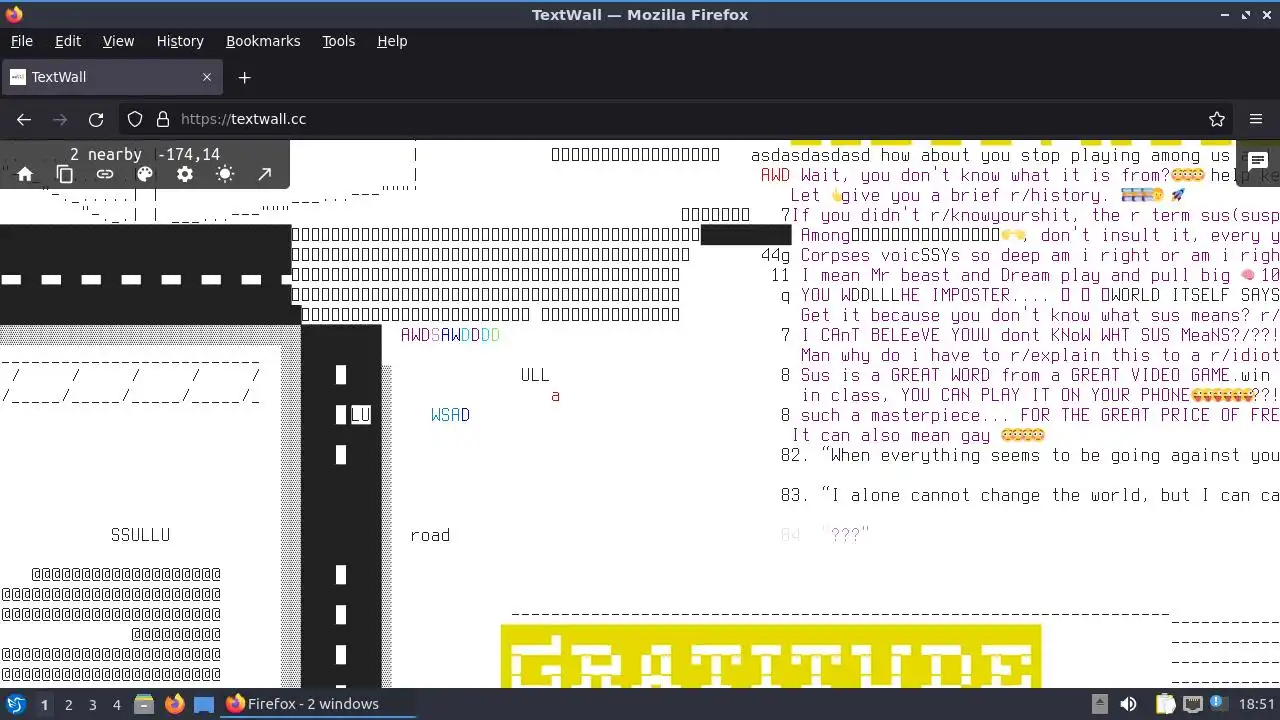Click the Firefox logo in title bar
The width and height of the screenshot is (1280, 720).
14,14
